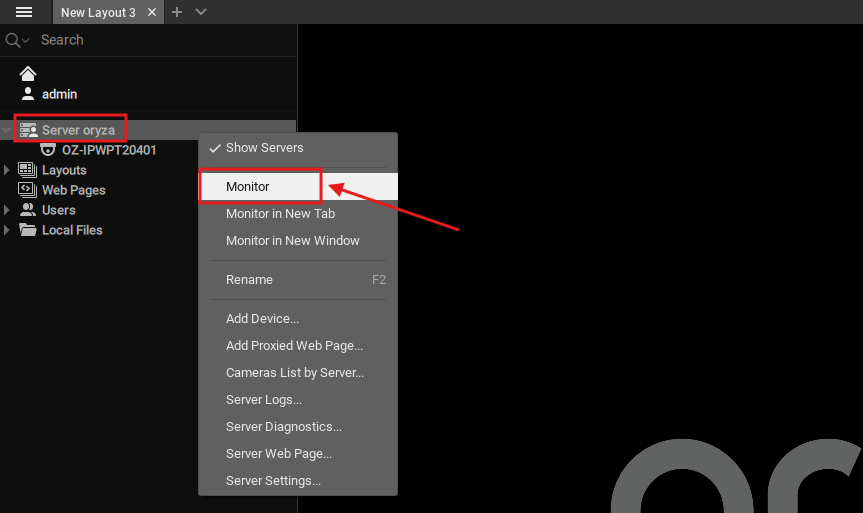Screen dimensions: 863x513
Task: Choose Monitor in New Tab
Action: pyautogui.click(x=298, y=214)
